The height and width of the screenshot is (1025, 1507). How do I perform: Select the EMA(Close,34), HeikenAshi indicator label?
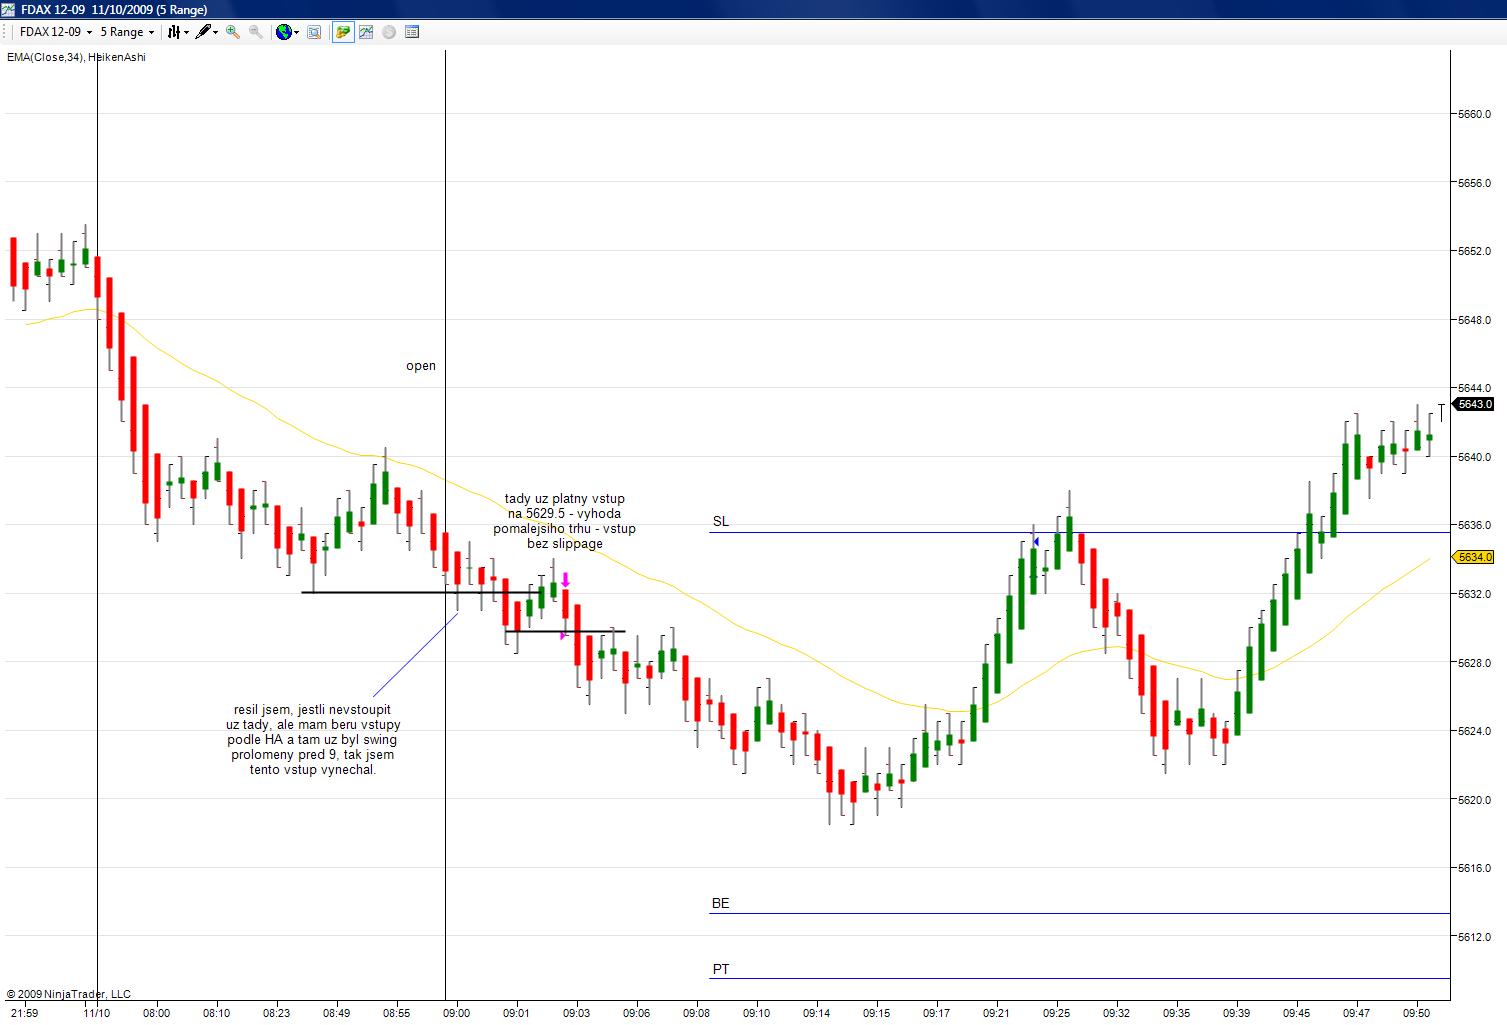76,57
